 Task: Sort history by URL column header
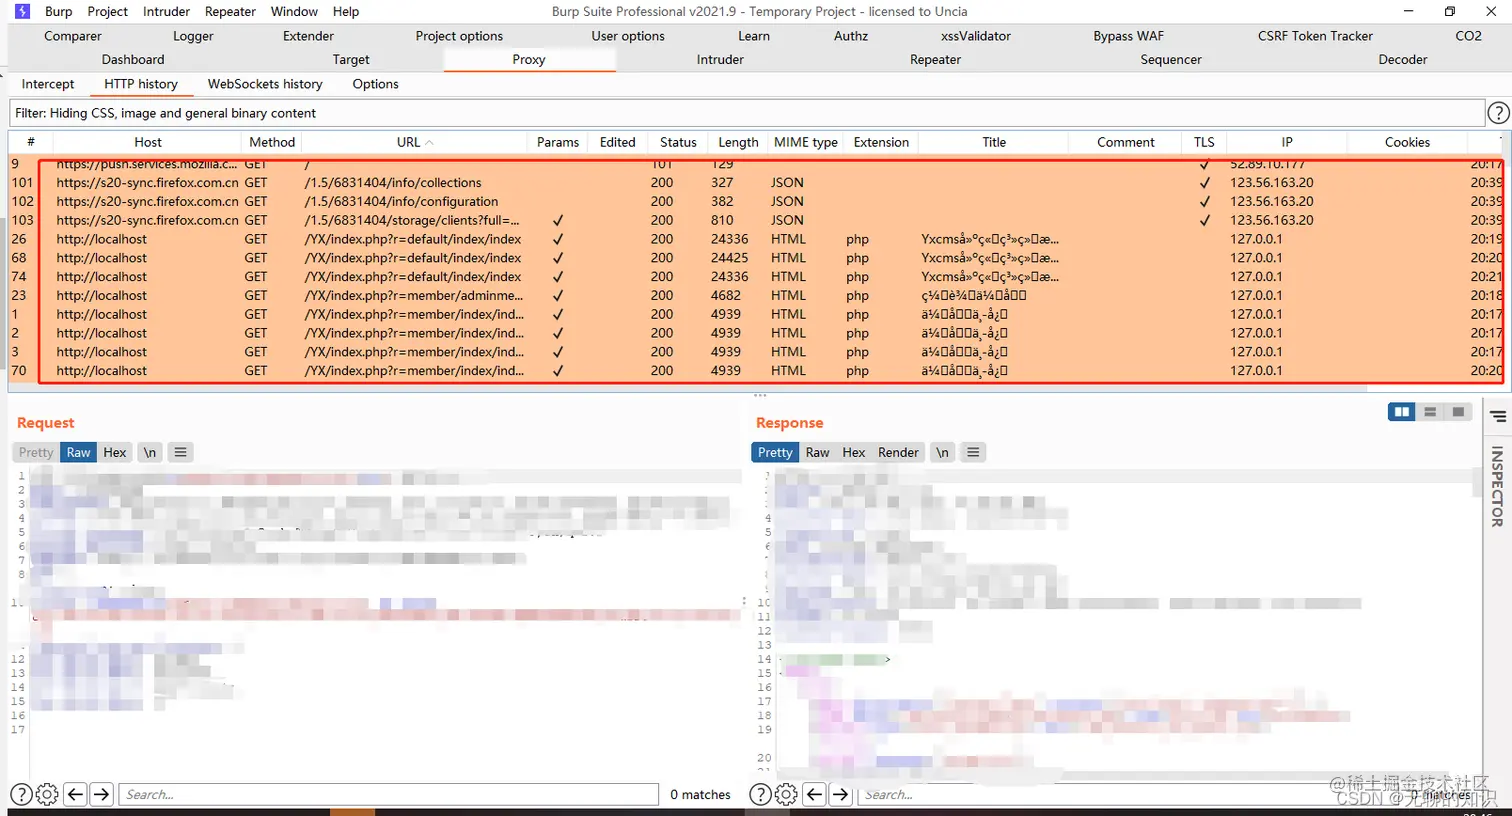[415, 142]
